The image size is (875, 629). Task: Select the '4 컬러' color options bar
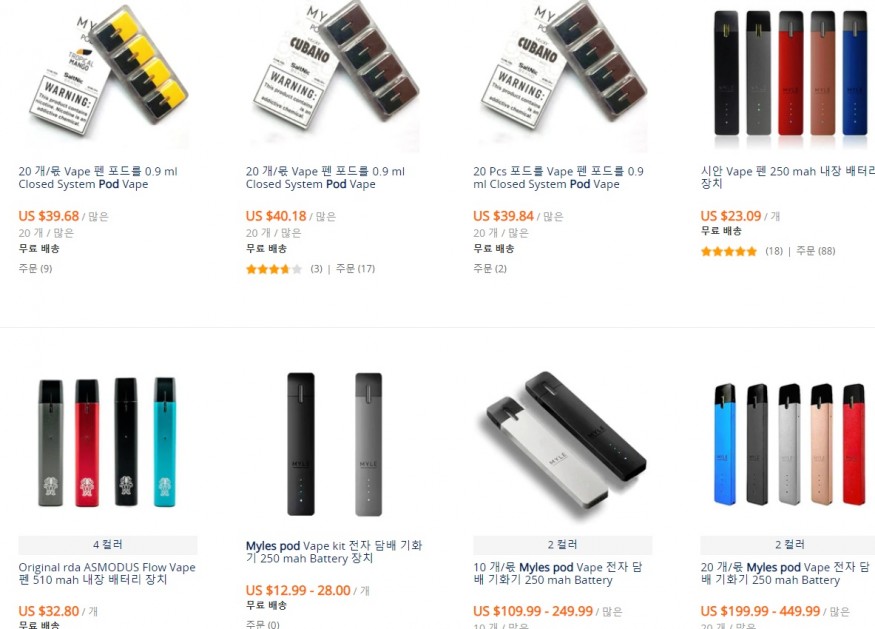pos(108,545)
